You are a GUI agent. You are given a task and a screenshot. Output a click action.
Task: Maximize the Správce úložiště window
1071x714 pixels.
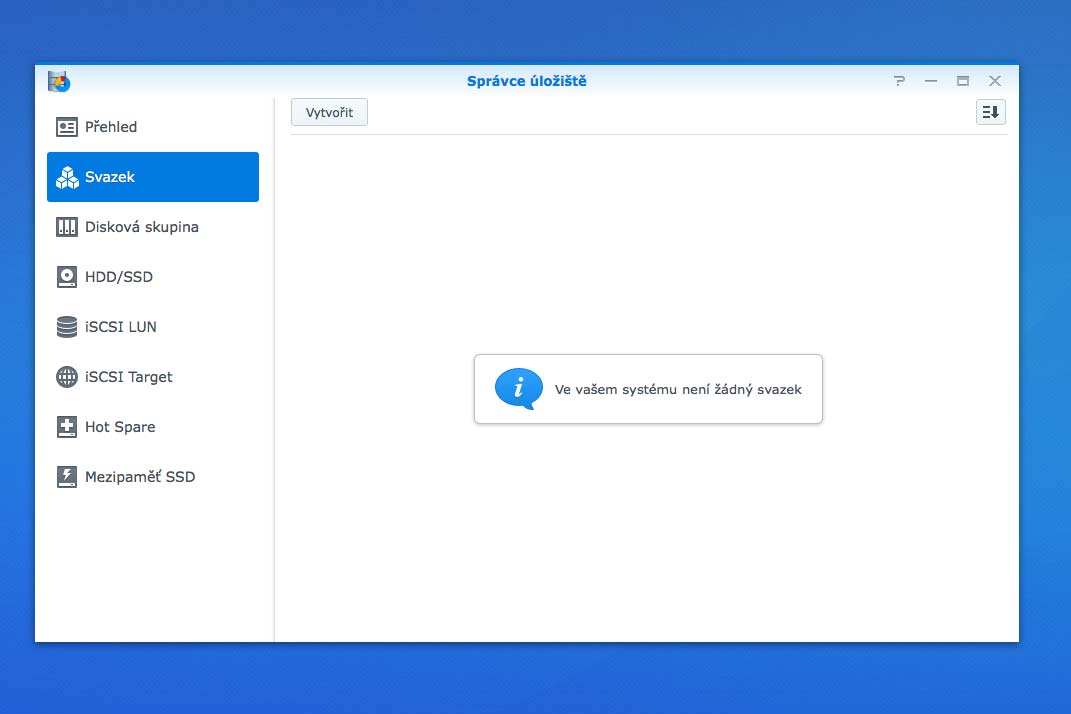coord(963,81)
